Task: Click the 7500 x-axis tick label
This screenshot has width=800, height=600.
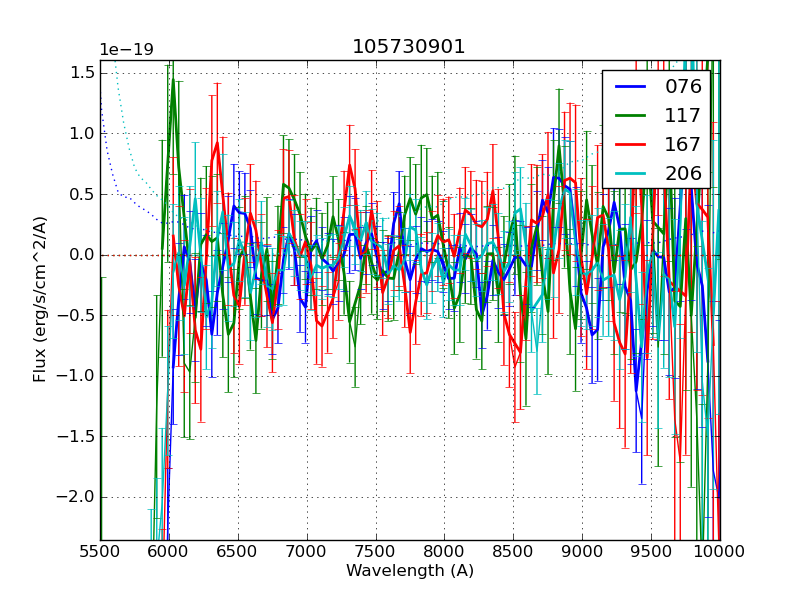Action: [x=375, y=551]
